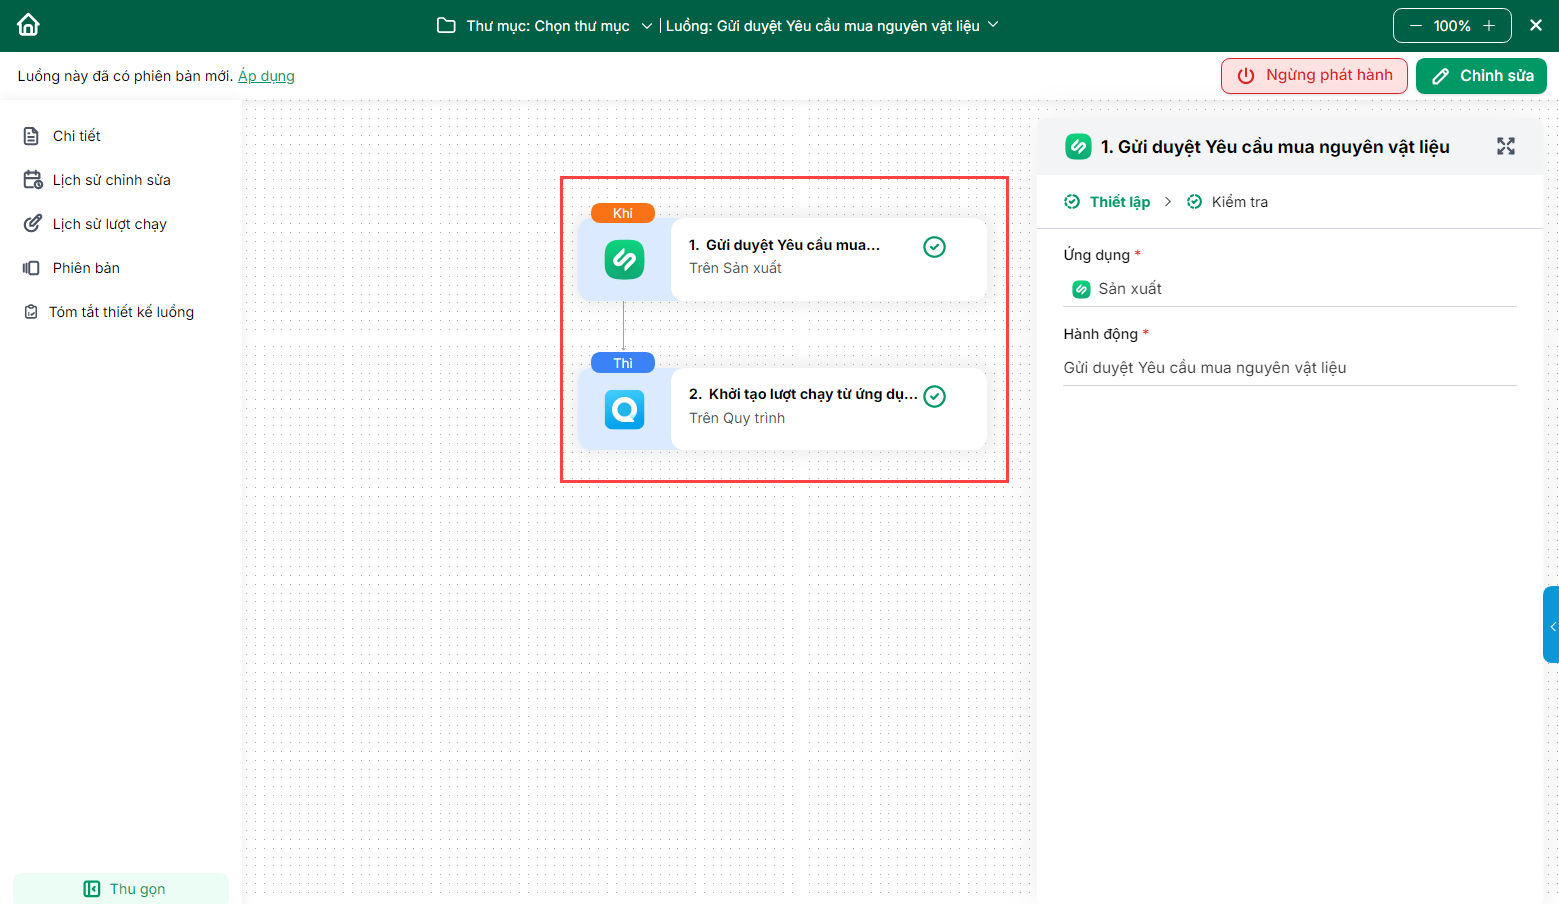Click the zoom in plus icon
This screenshot has width=1559, height=904.
(x=1489, y=26)
